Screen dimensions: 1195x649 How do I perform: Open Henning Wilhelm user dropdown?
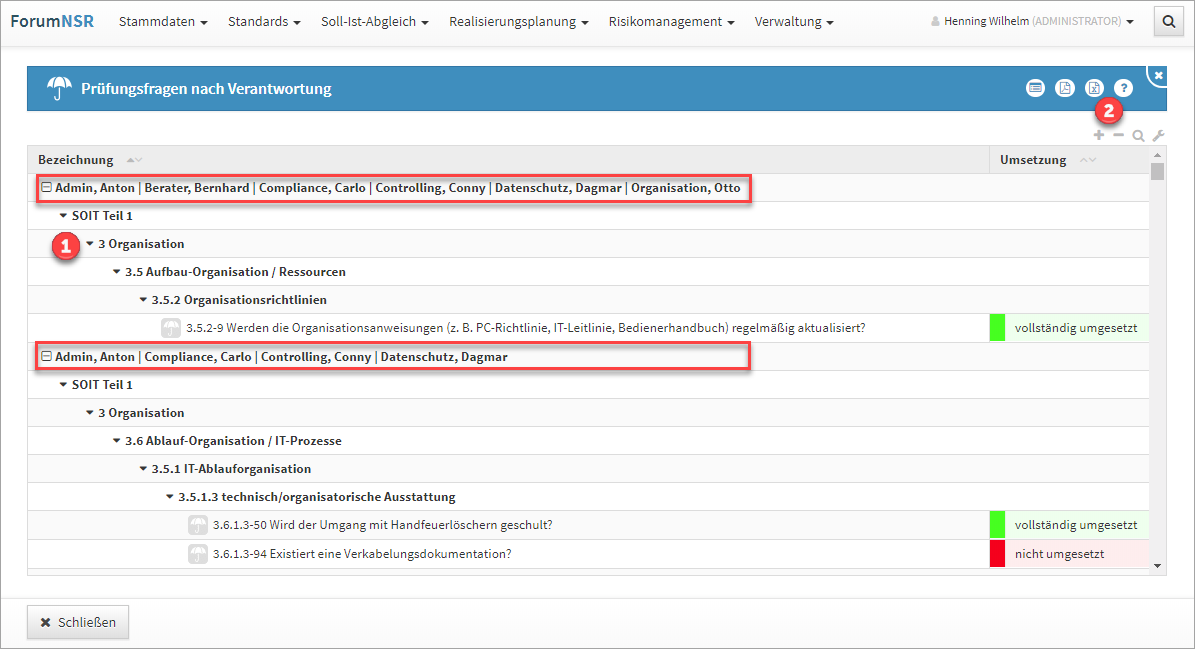1031,21
